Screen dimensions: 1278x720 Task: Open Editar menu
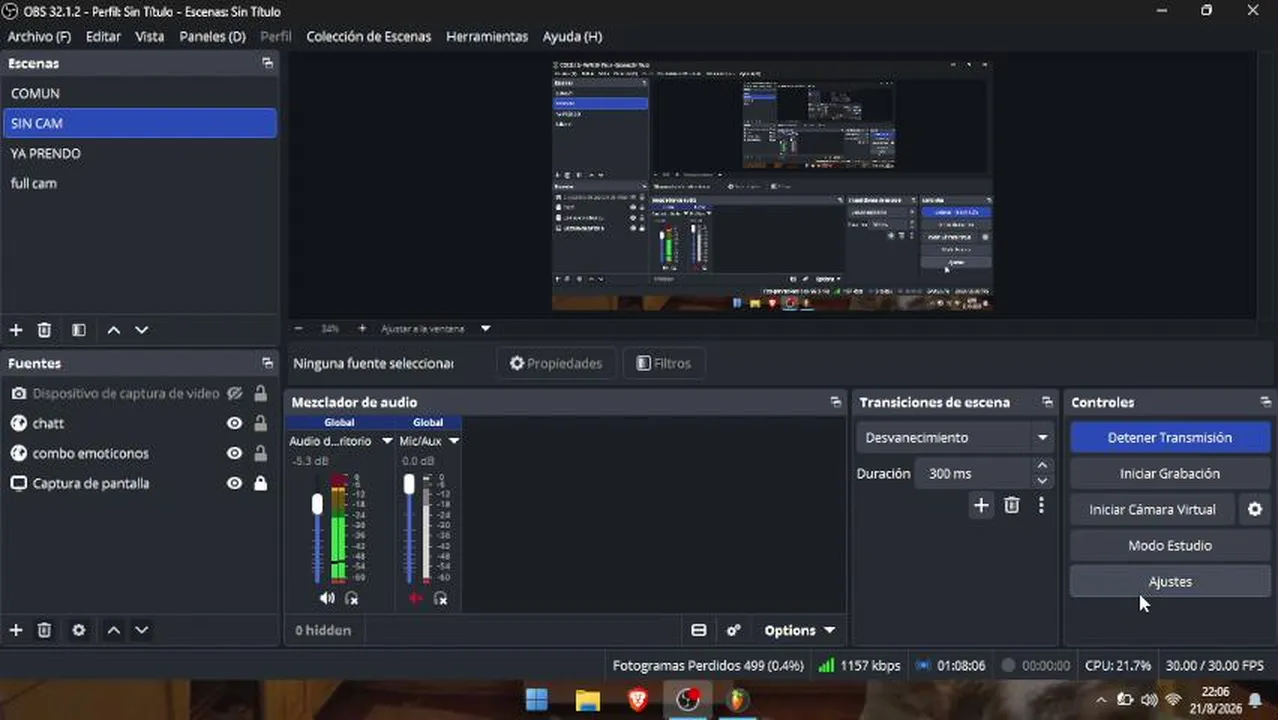[x=103, y=36]
